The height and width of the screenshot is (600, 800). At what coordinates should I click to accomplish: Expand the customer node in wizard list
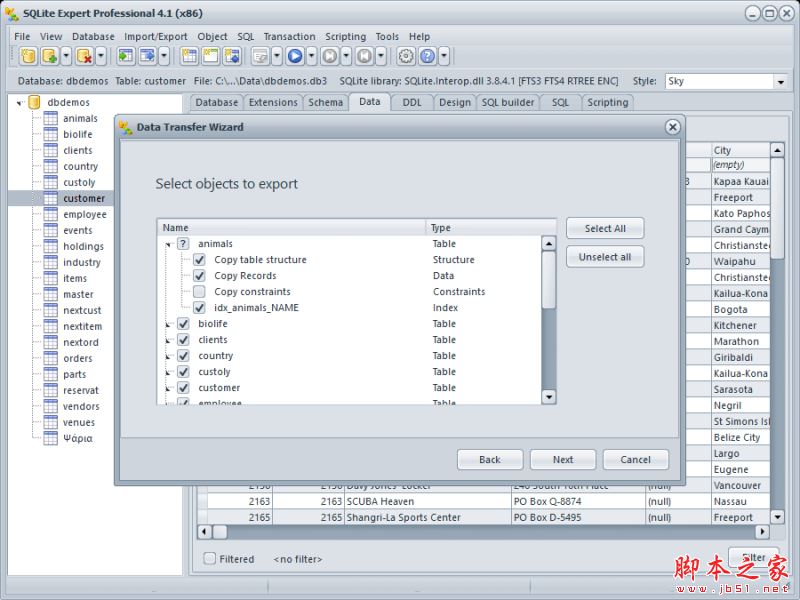[168, 388]
